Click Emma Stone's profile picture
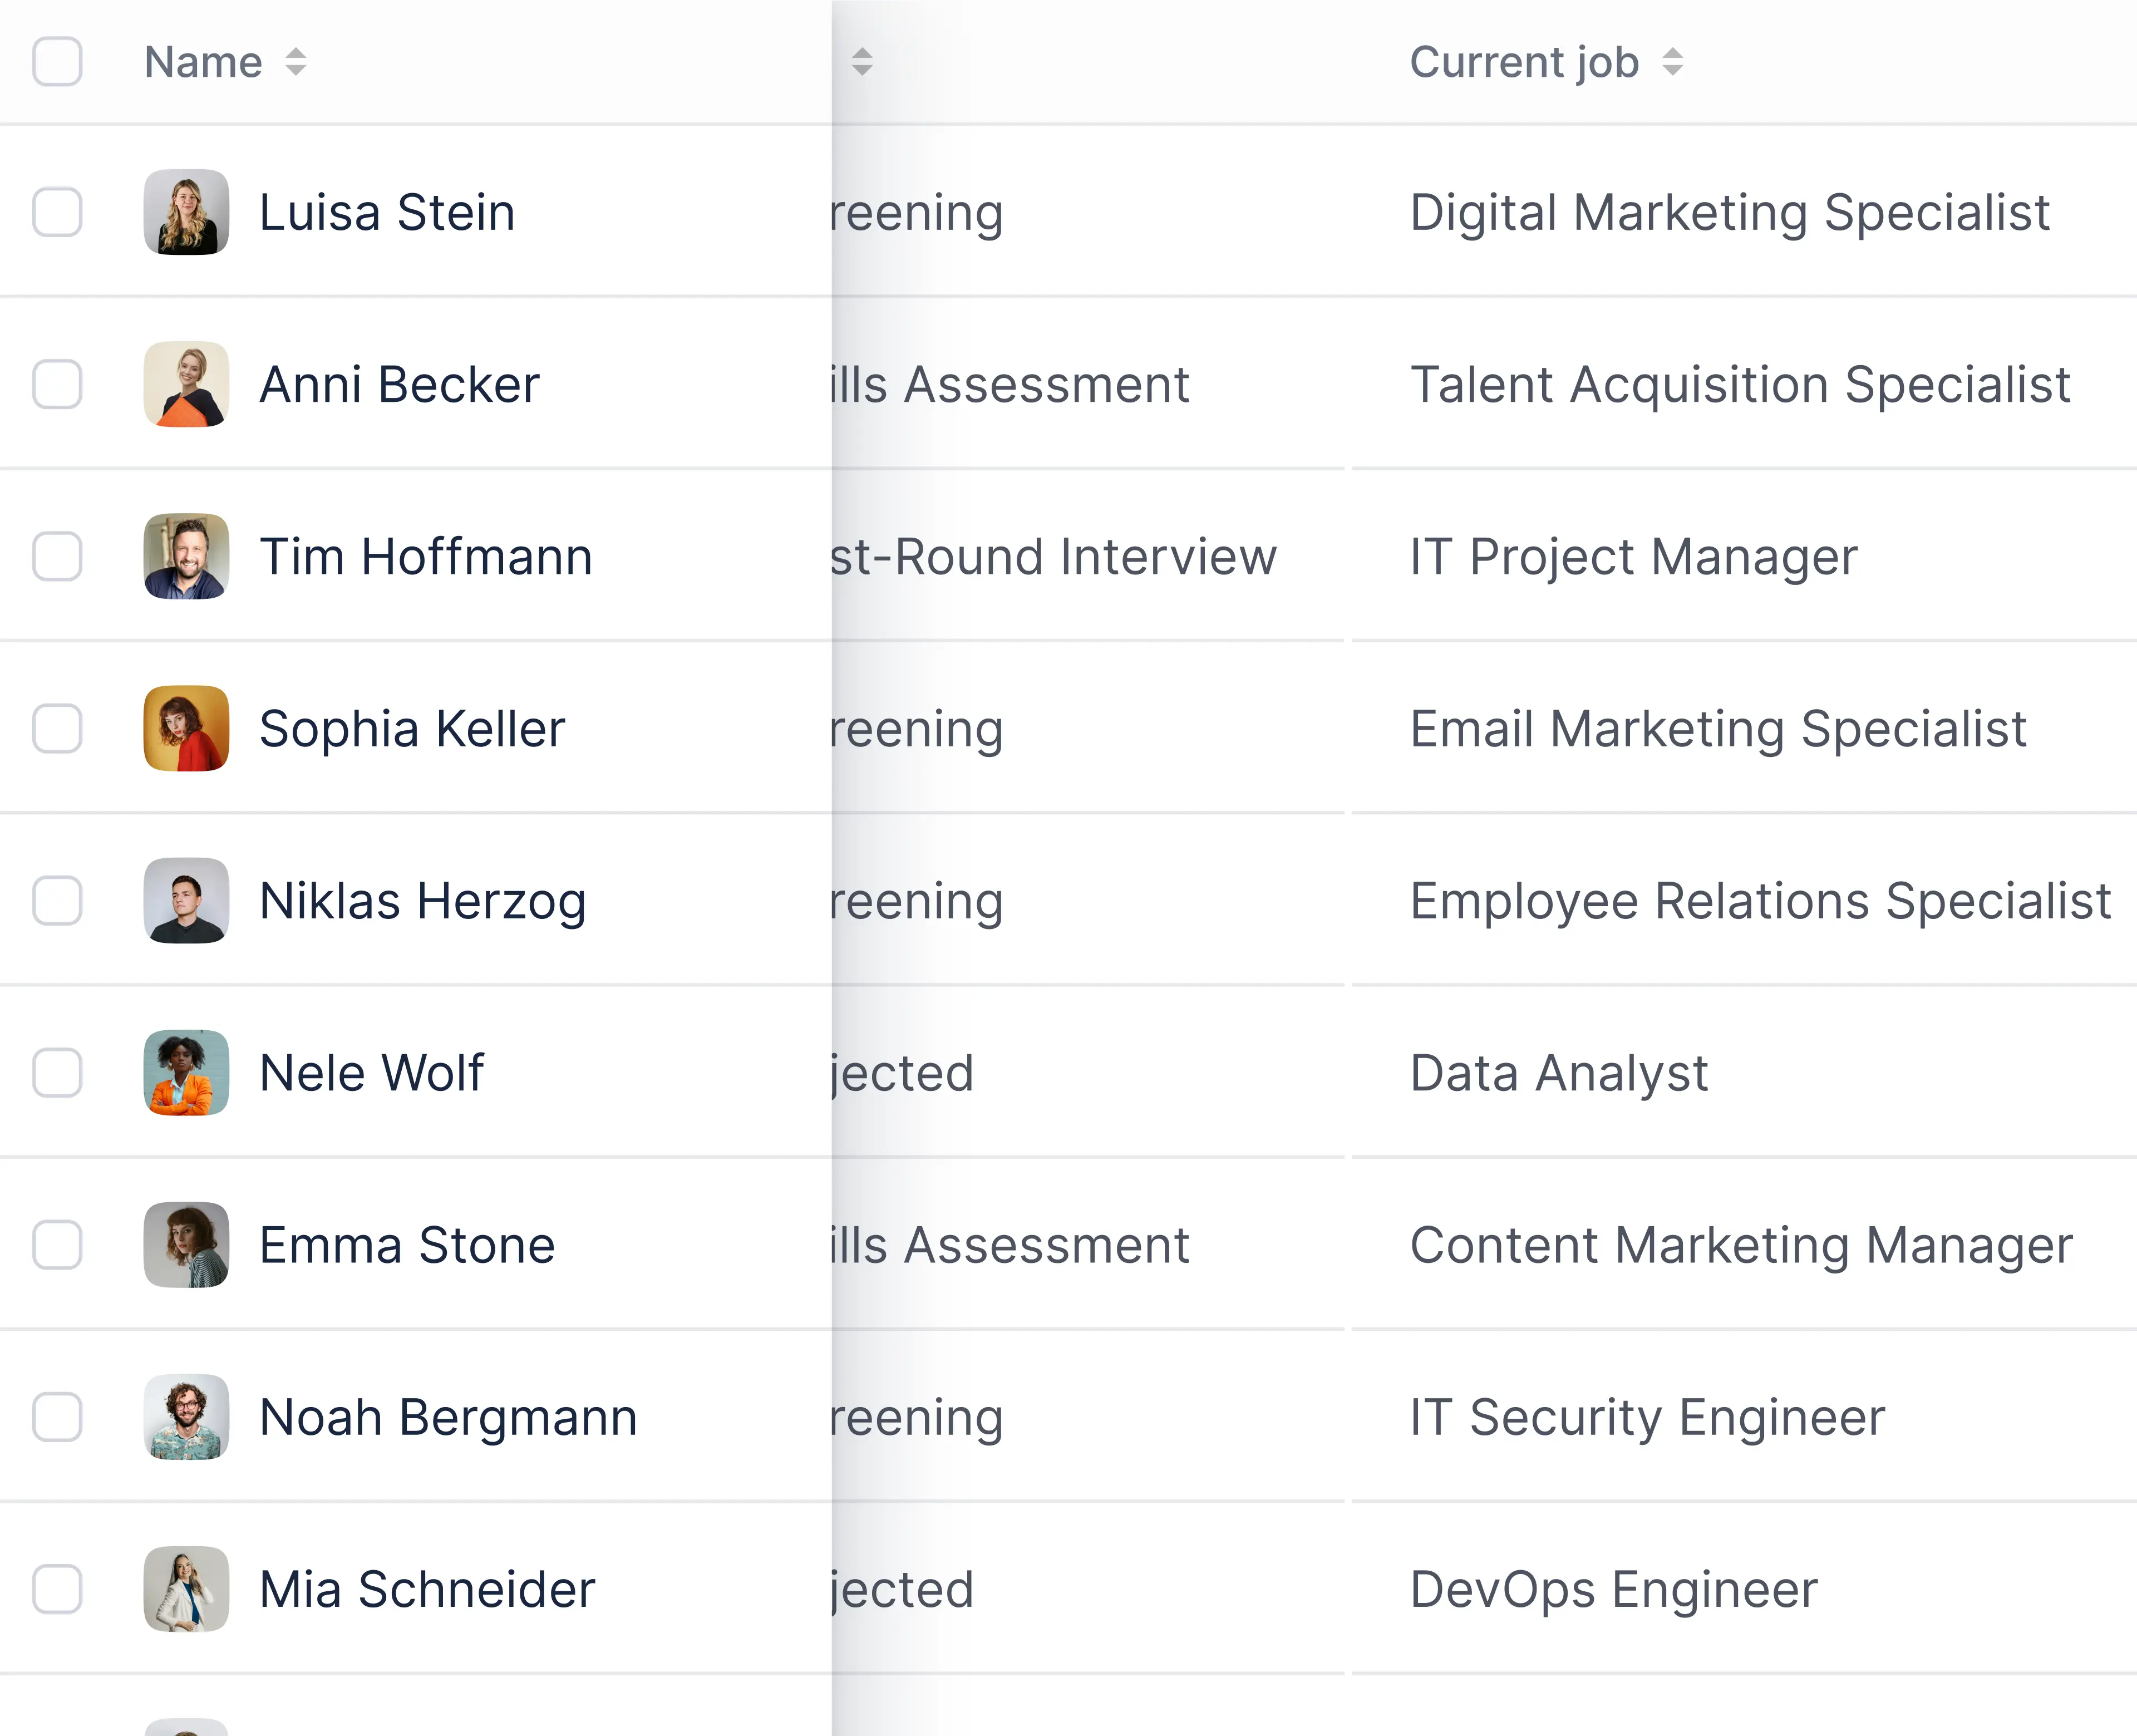The image size is (2137, 1736). pos(186,1245)
